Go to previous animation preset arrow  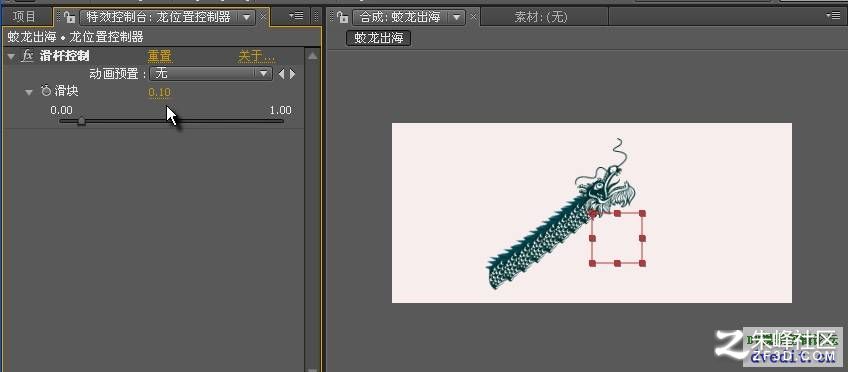(281, 74)
